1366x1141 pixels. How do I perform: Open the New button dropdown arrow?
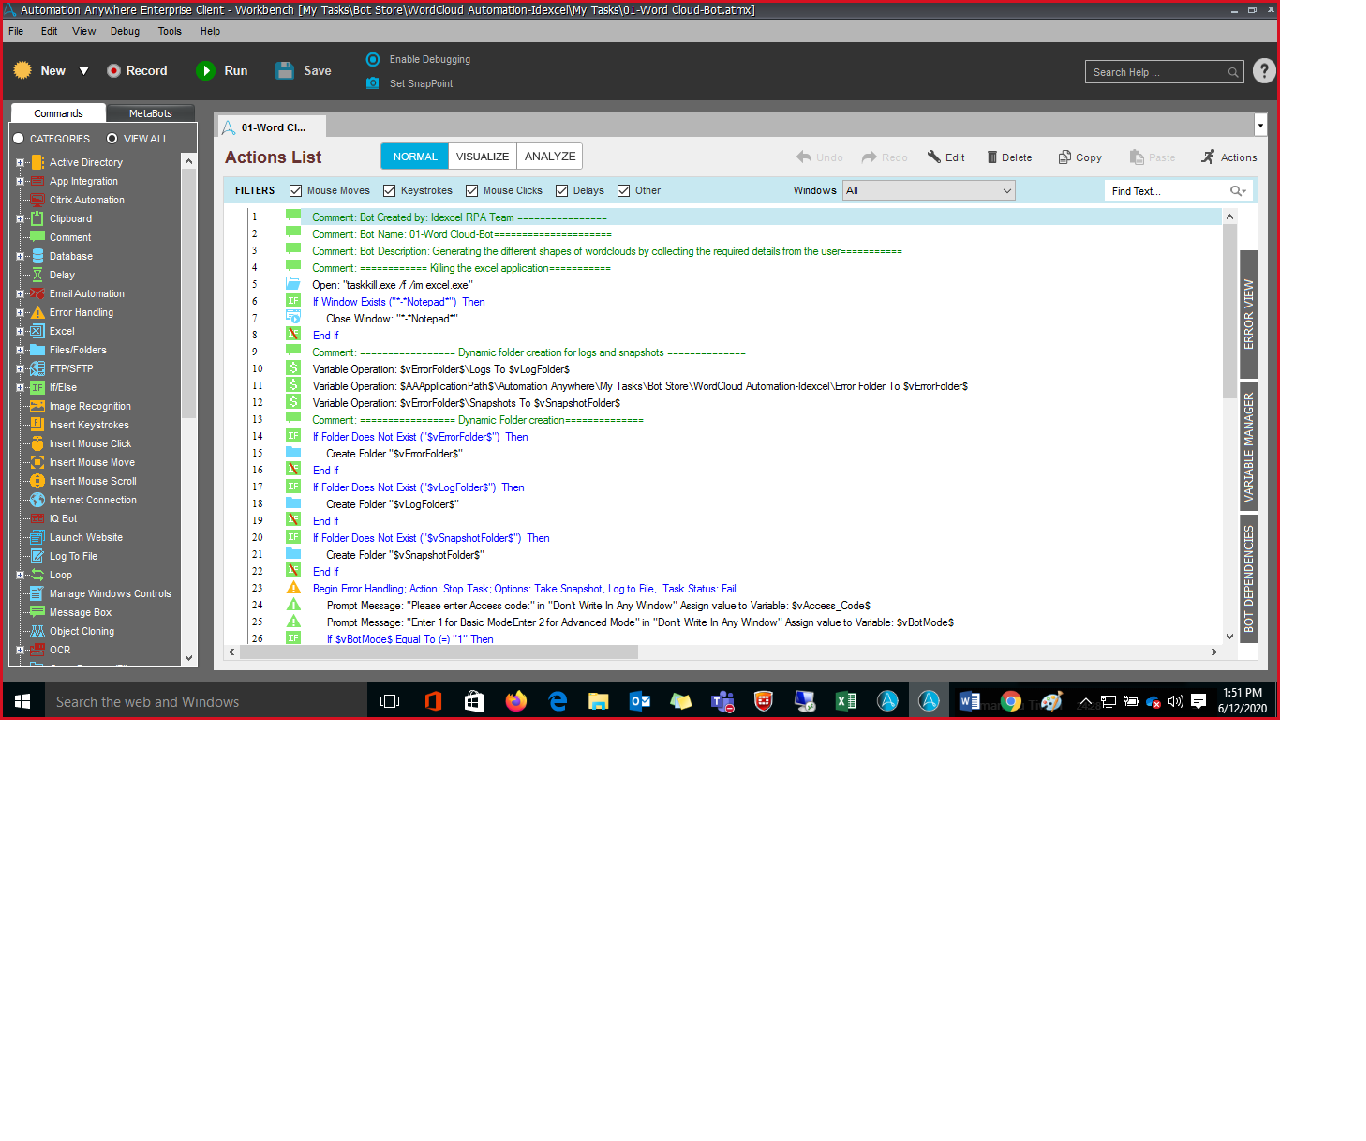(84, 71)
